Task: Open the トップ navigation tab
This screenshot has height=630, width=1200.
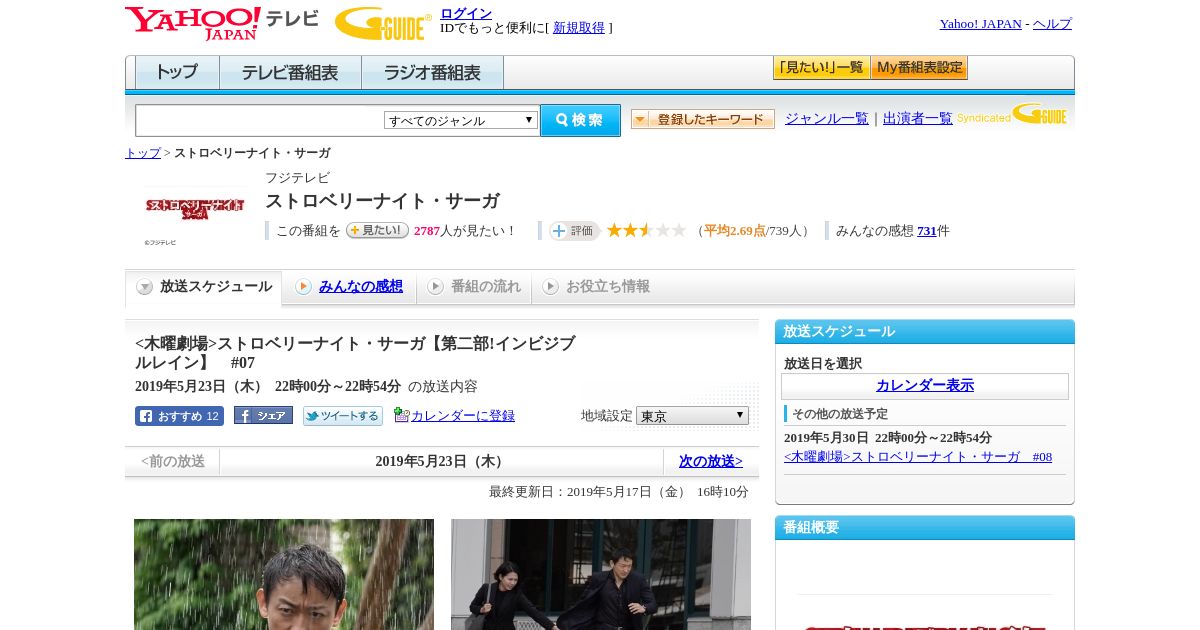Action: tap(177, 73)
